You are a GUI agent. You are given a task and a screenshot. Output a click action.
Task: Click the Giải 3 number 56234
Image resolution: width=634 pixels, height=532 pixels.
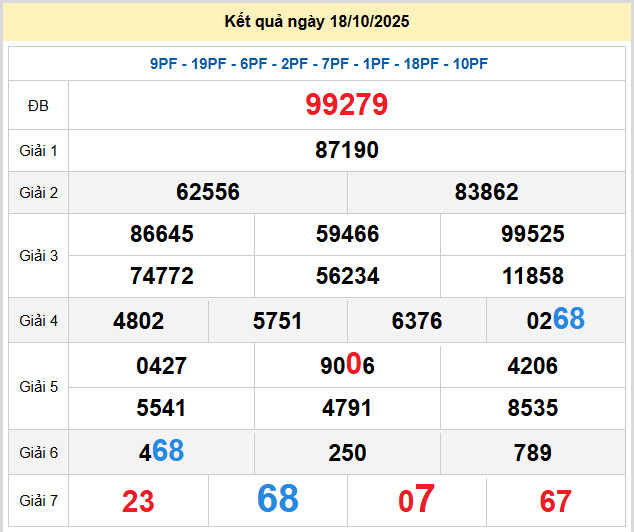tap(347, 276)
